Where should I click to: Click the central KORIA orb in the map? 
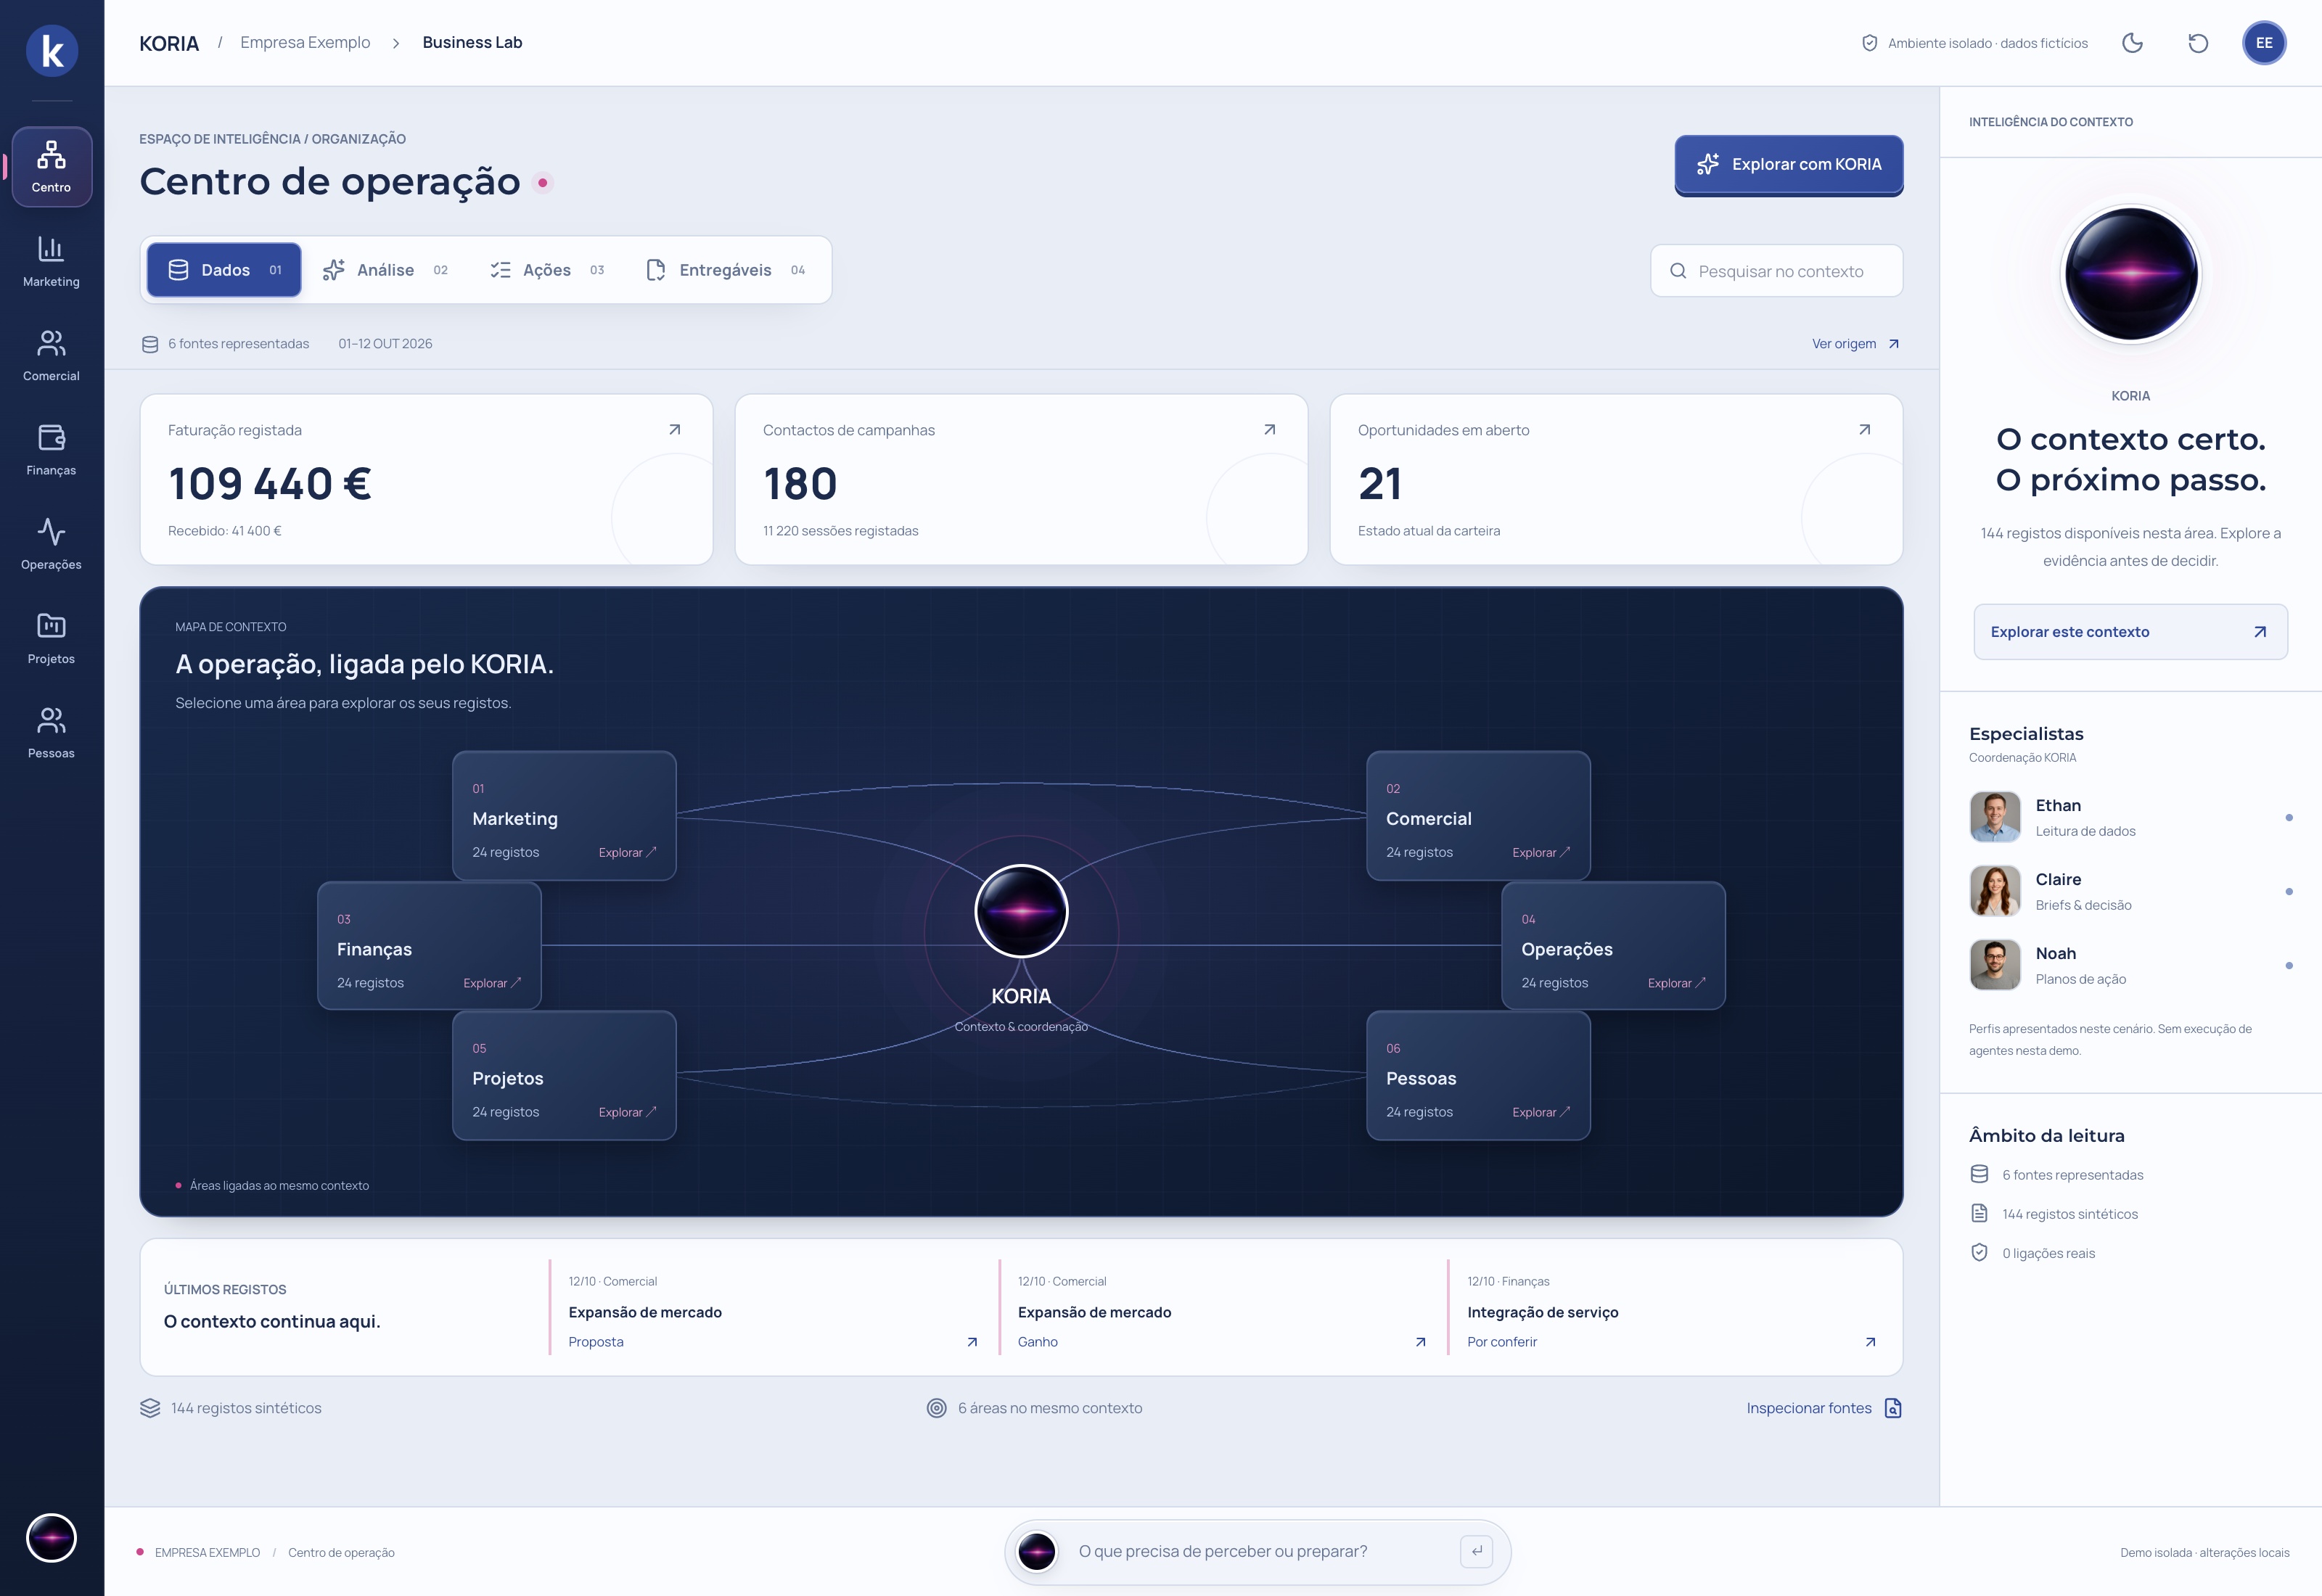1021,911
